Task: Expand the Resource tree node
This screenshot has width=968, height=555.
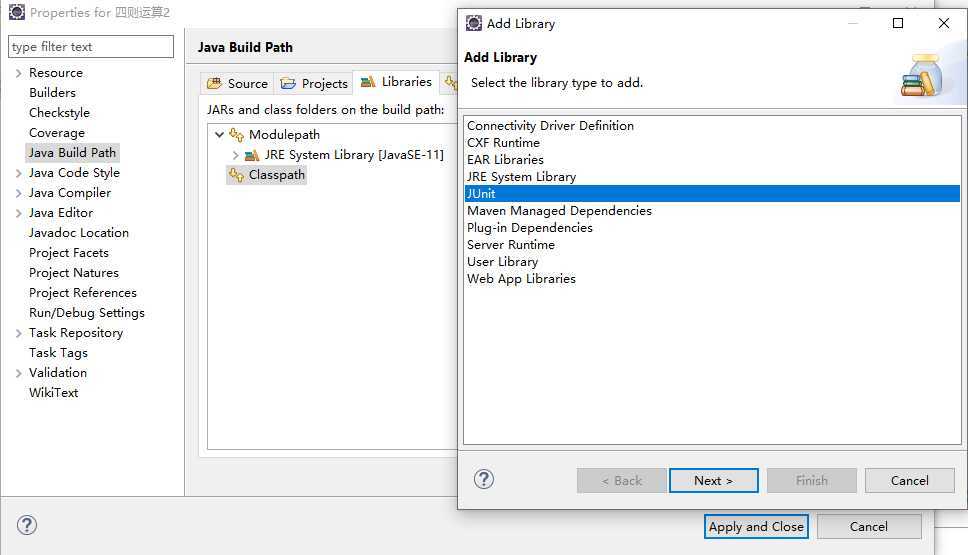Action: (x=18, y=73)
